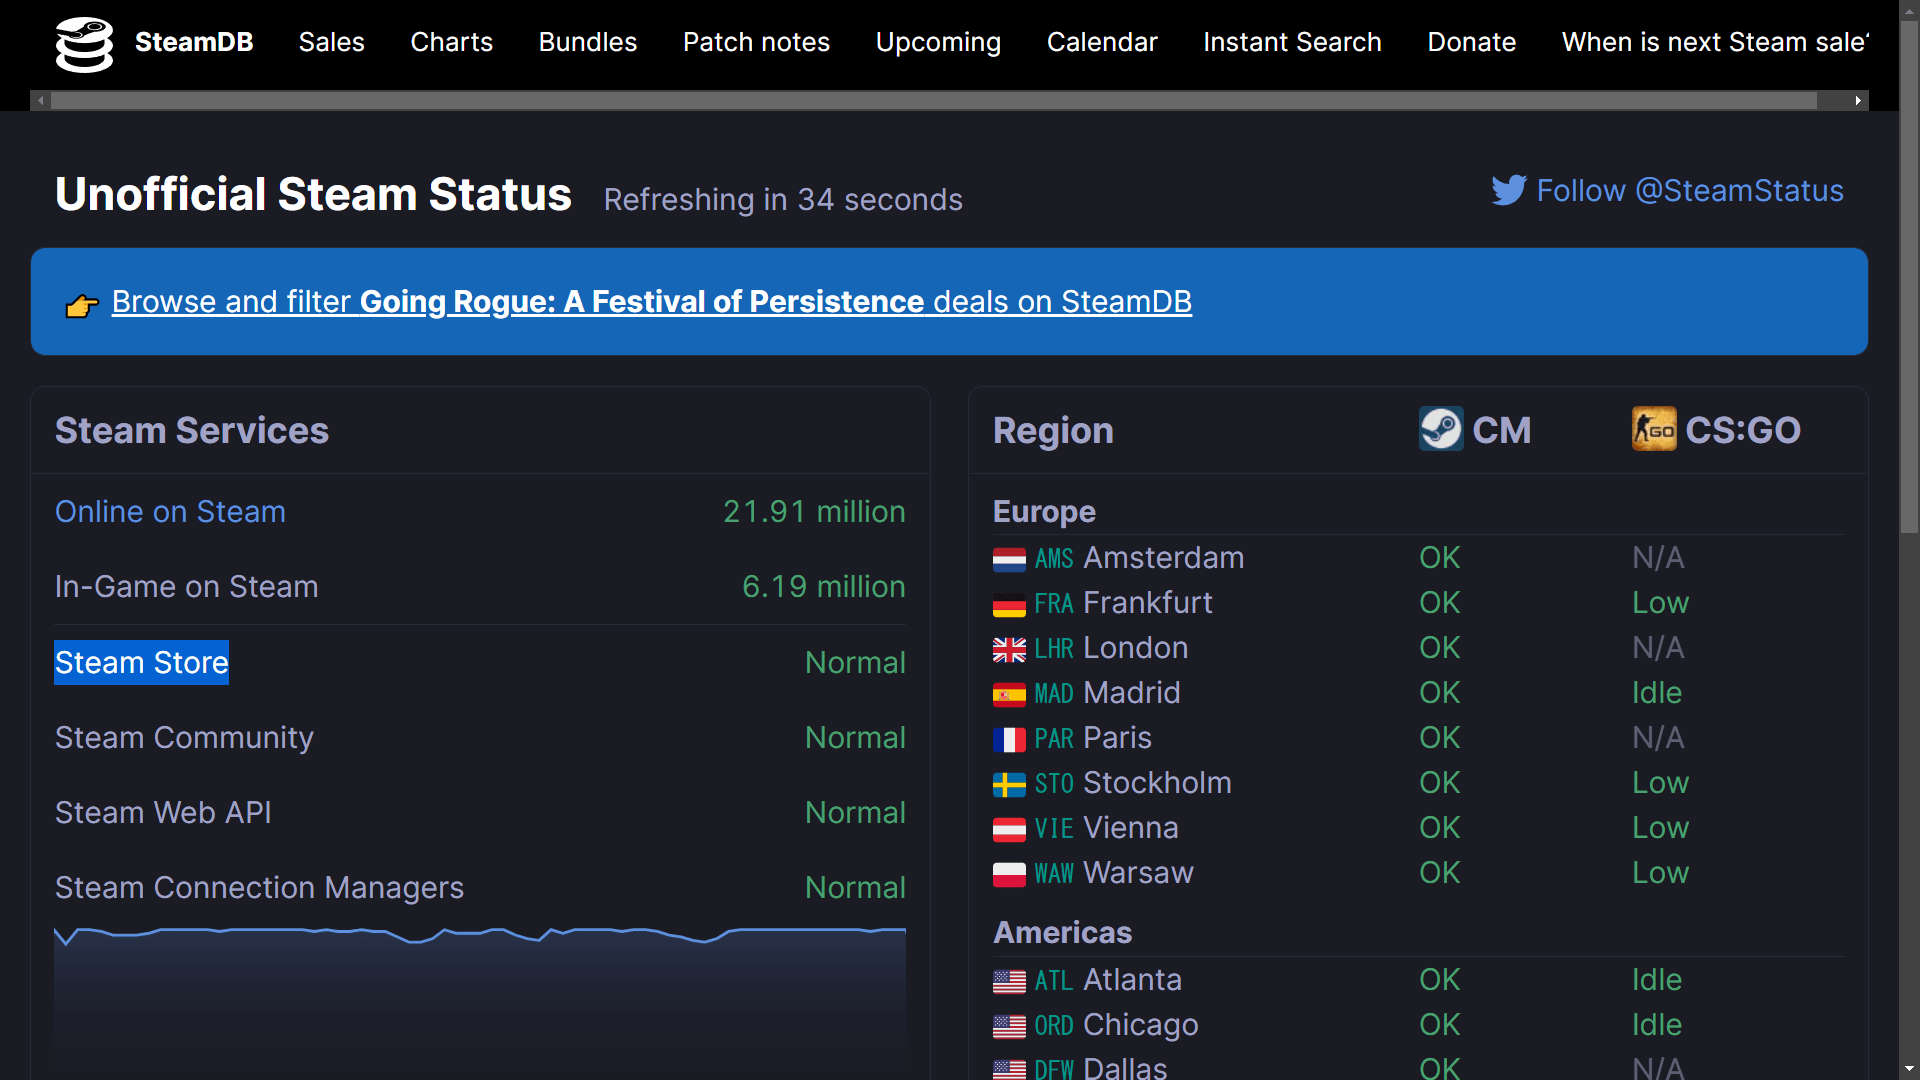1920x1080 pixels.
Task: Follow @SteamStatus on Twitter
Action: coord(1689,190)
